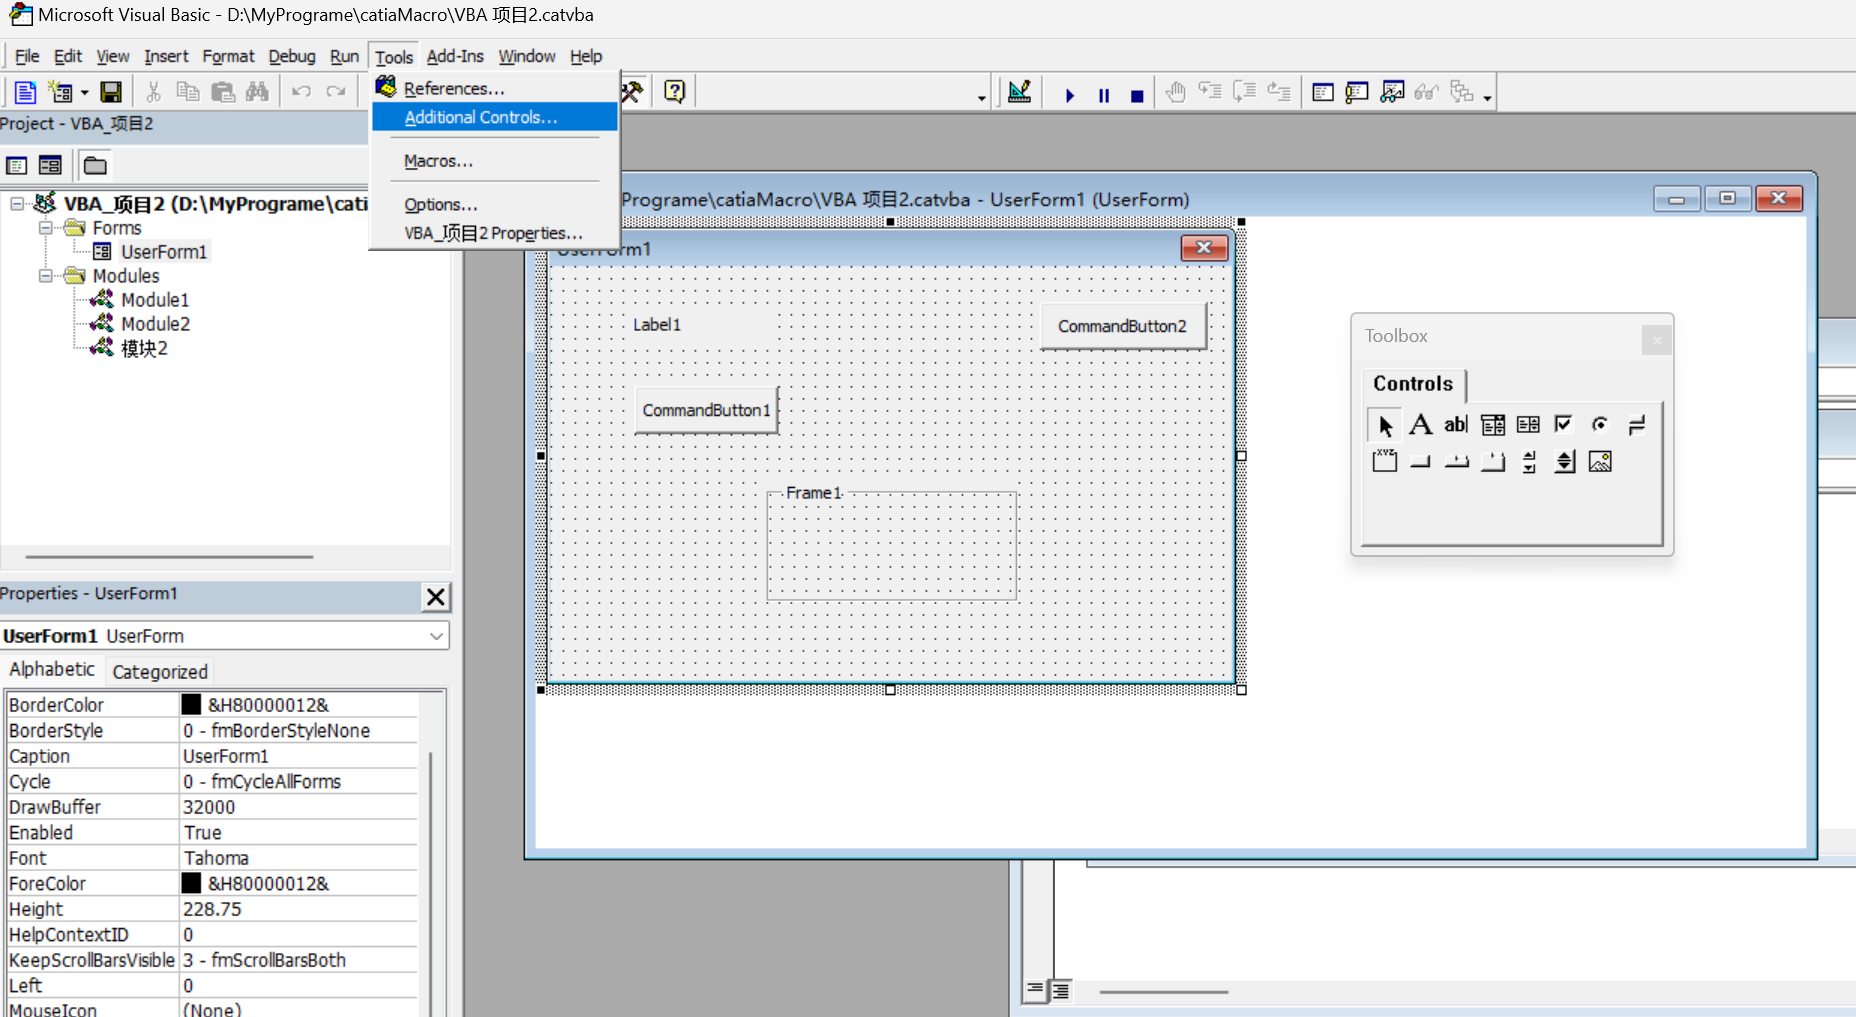Select Module1 in project tree
1856x1017 pixels.
(x=155, y=300)
